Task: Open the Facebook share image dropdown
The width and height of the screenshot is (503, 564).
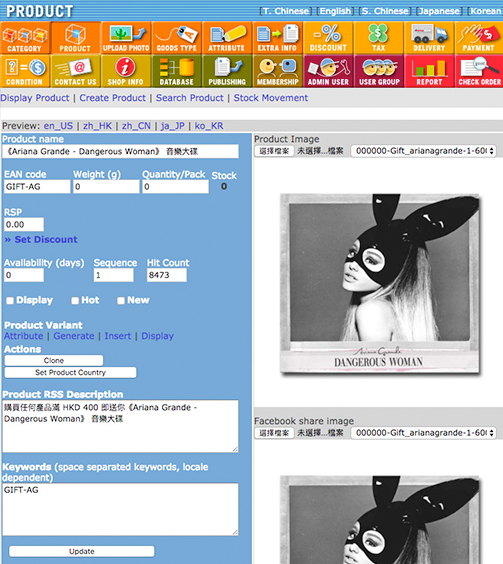Action: click(x=423, y=433)
